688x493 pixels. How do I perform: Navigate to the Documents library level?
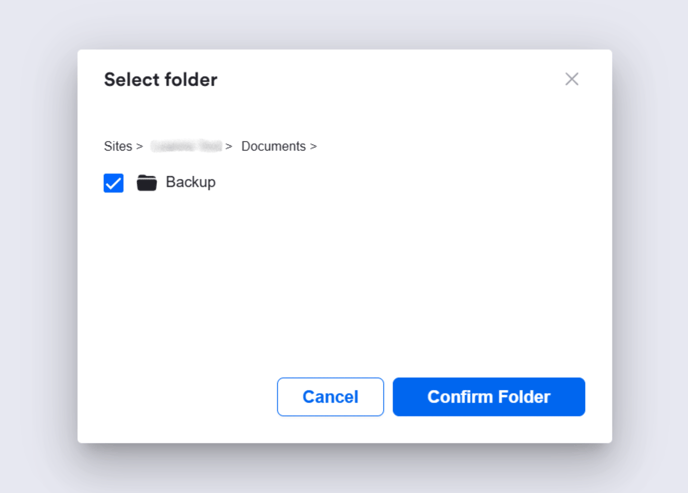pyautogui.click(x=273, y=146)
